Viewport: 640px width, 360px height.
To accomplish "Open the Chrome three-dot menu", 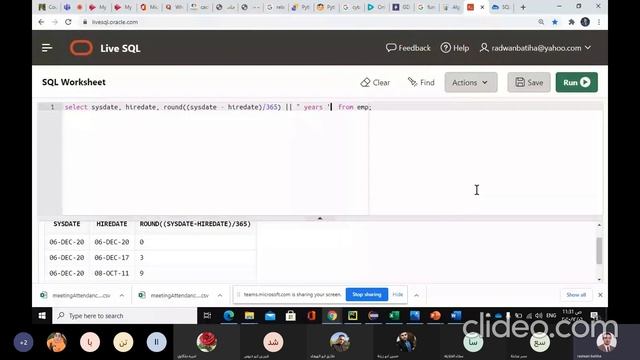I will (x=599, y=22).
